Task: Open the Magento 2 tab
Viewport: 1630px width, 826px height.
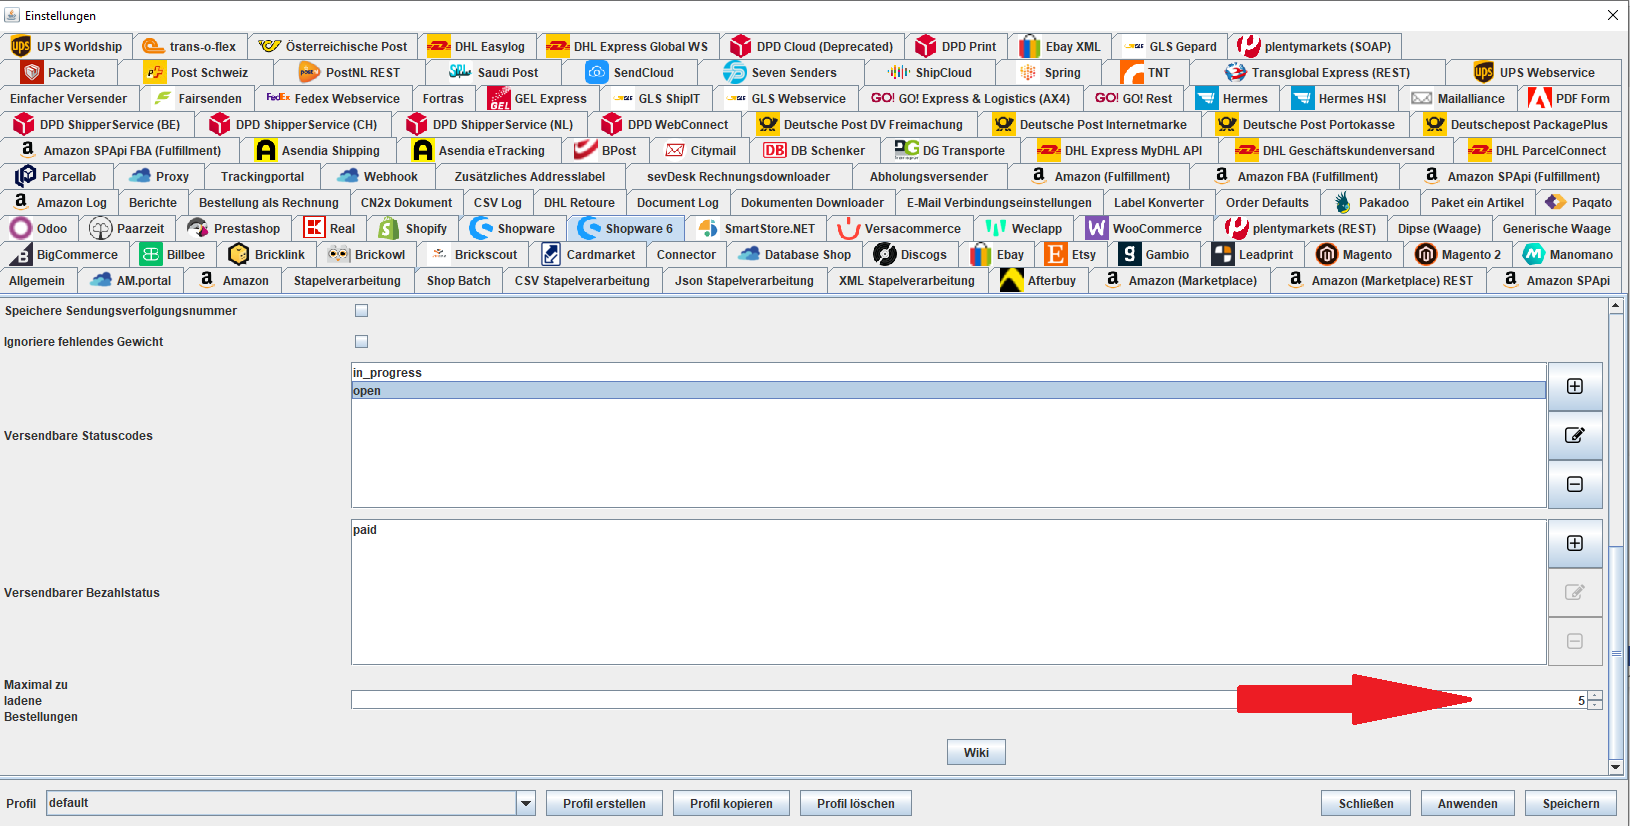Action: click(1458, 254)
